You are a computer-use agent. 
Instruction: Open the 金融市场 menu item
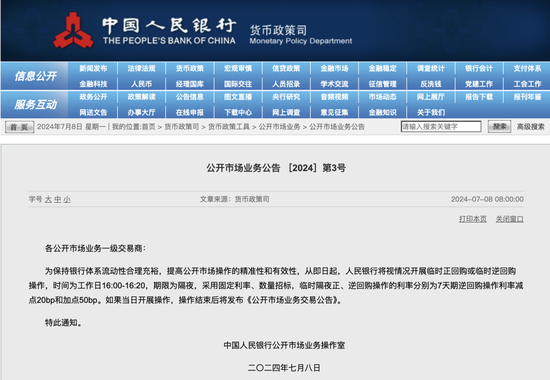(x=335, y=68)
